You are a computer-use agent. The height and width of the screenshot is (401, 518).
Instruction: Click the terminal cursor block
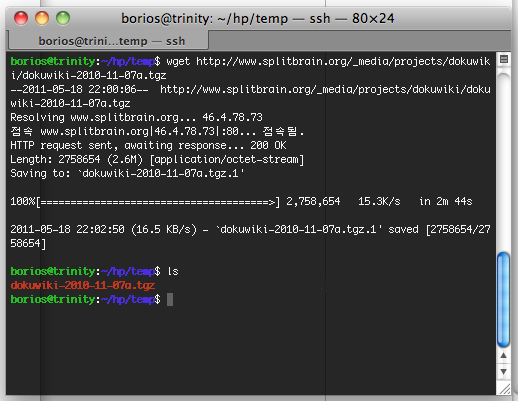point(170,299)
